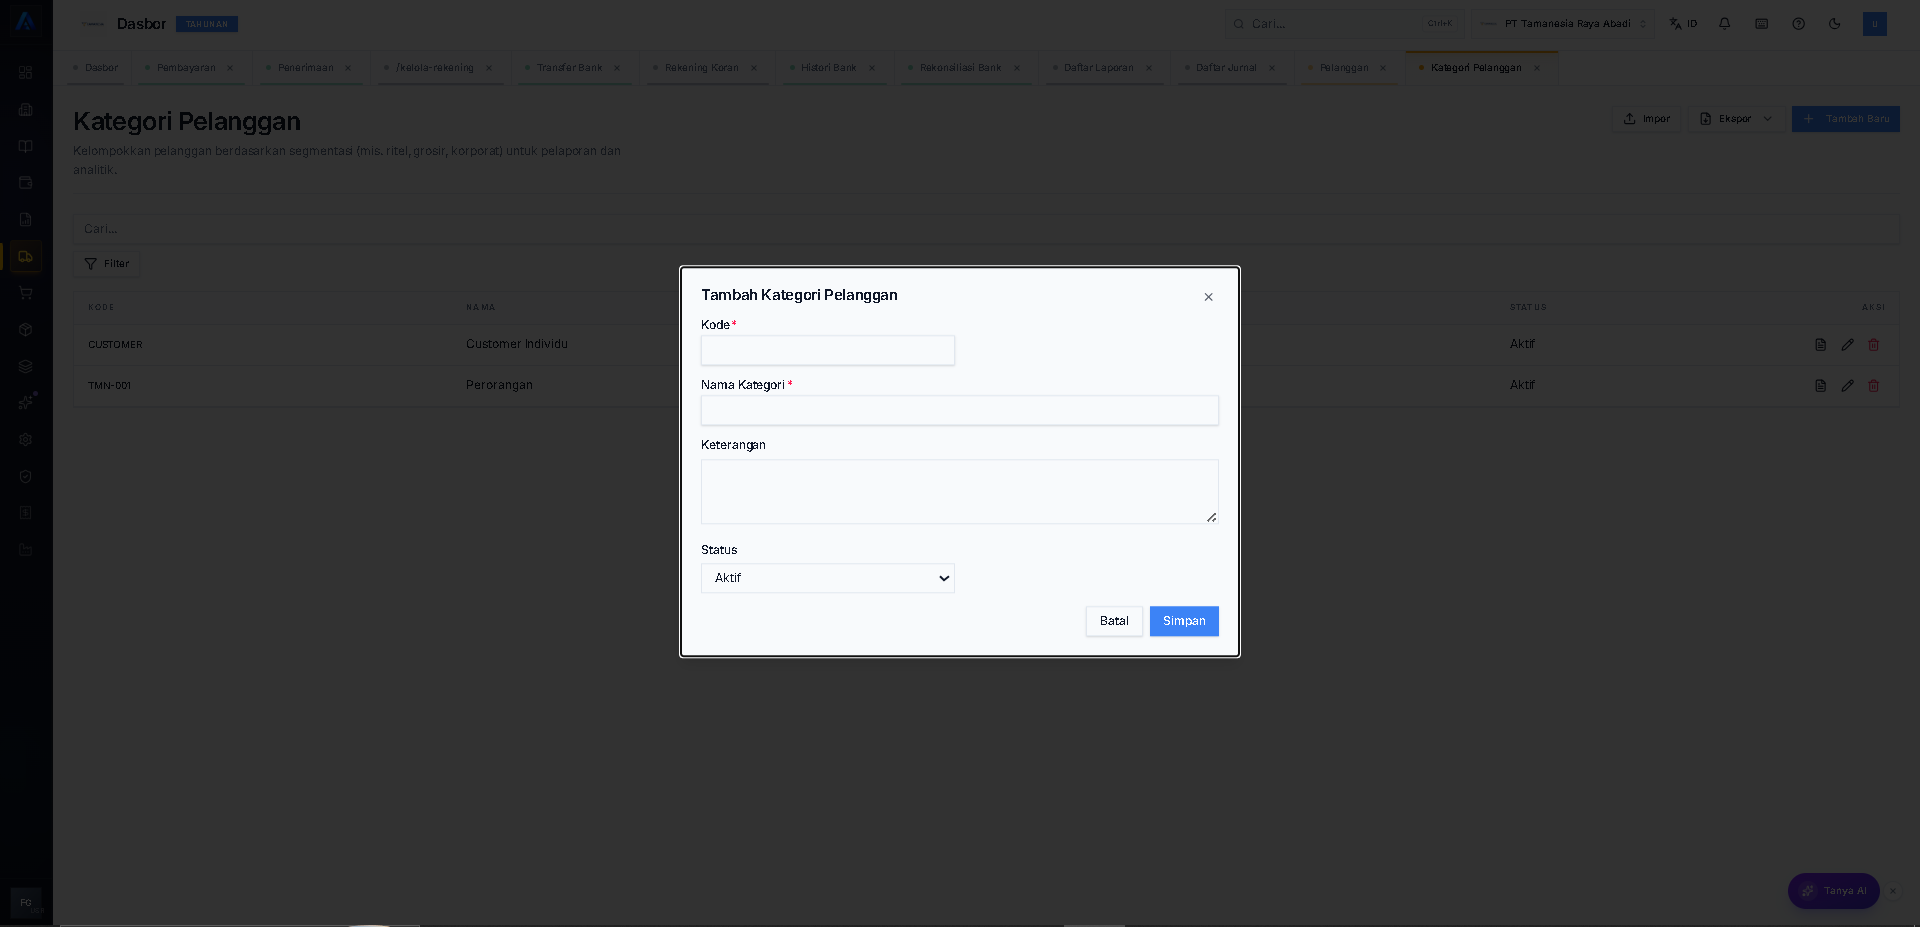The image size is (1920, 927).
Task: Expand the Ekspor dropdown arrow
Action: point(1767,119)
